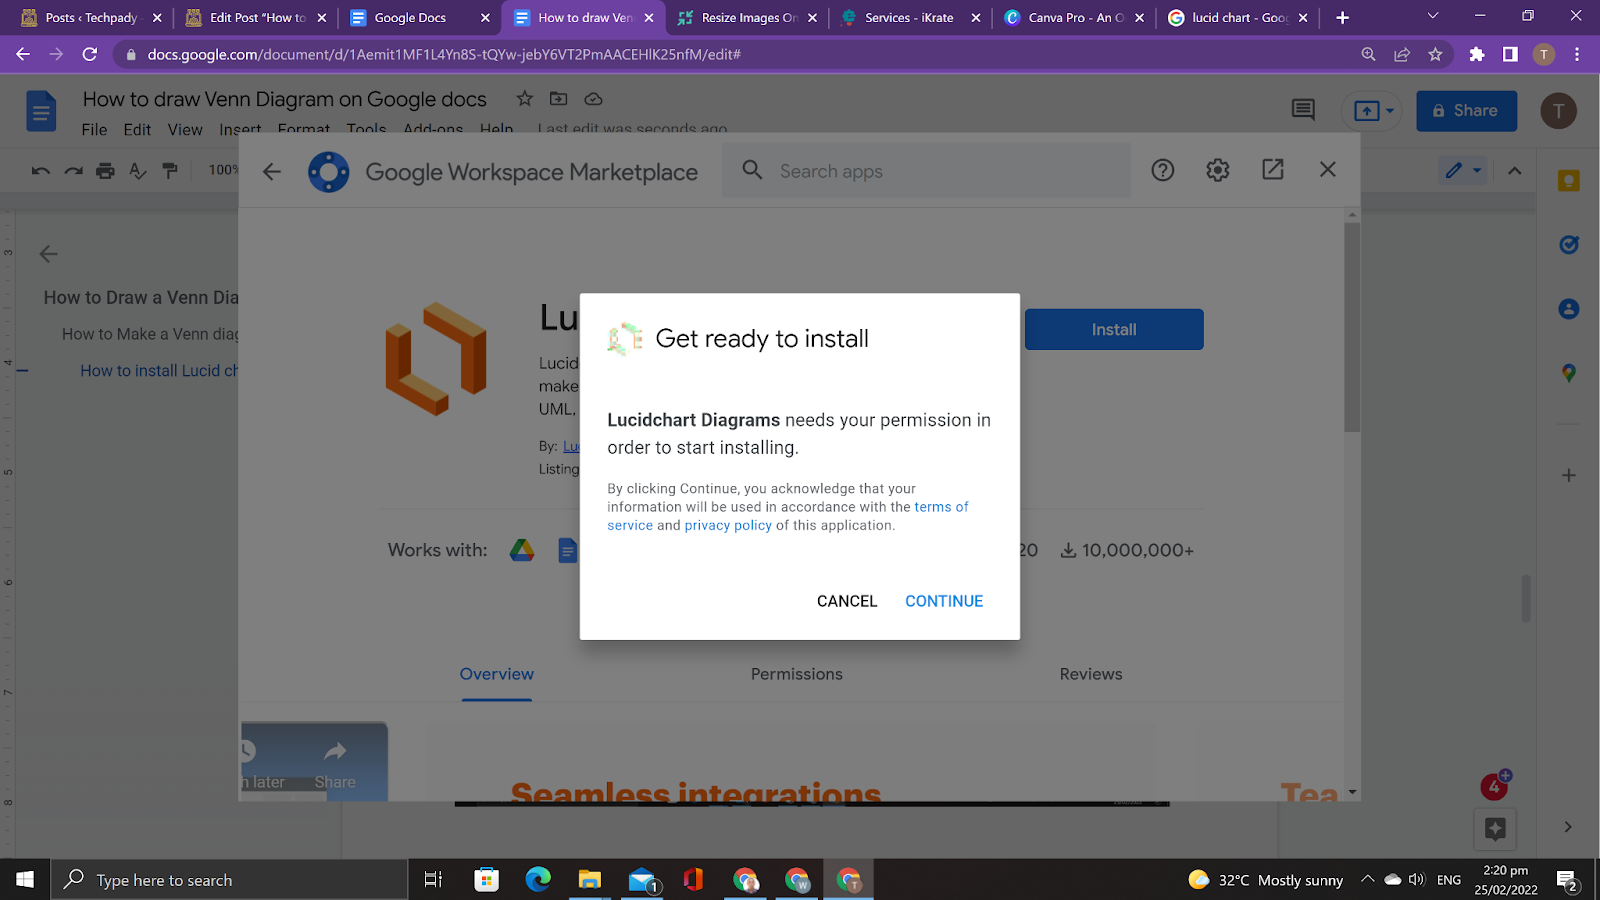Go back with the Marketplace back arrow
Screen dimensions: 1600x900
272,172
